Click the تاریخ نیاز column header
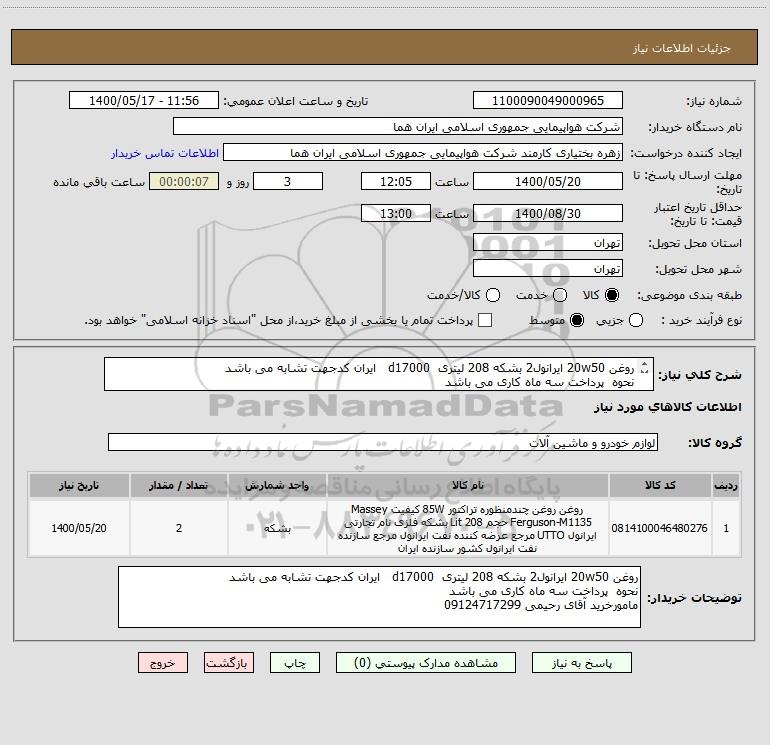The height and width of the screenshot is (745, 770). tap(79, 485)
